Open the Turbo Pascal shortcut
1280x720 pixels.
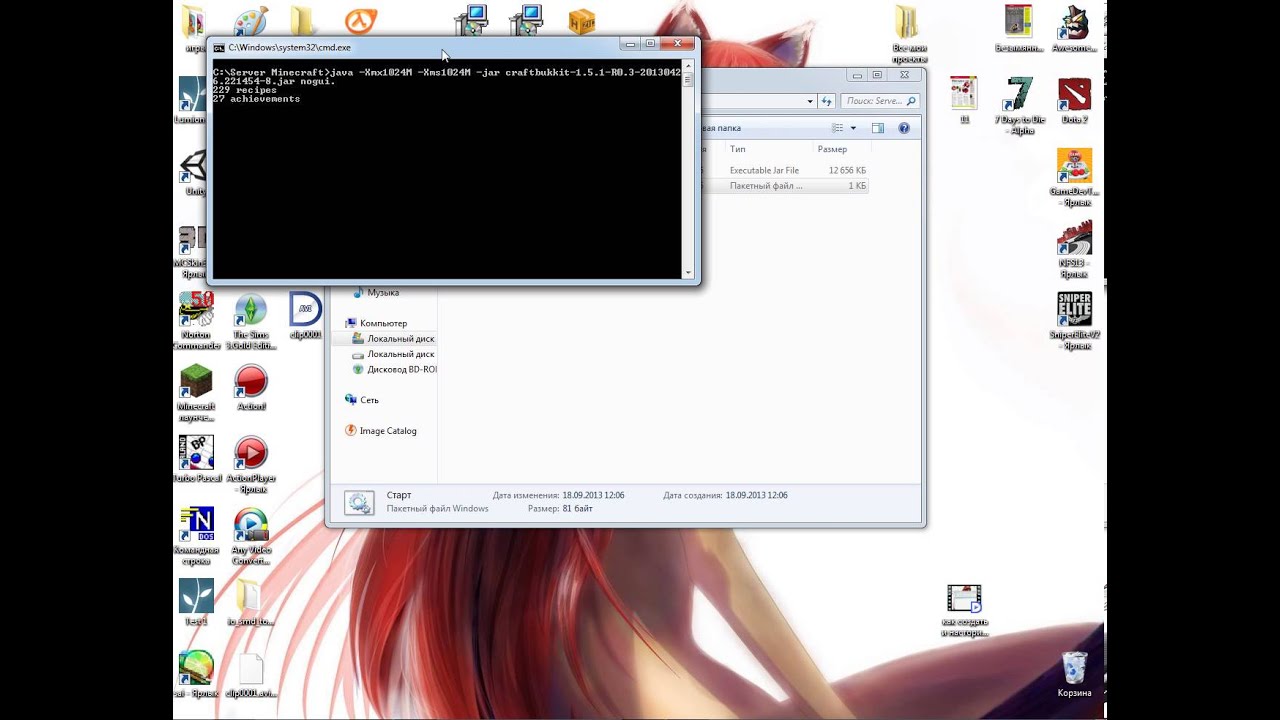point(196,459)
